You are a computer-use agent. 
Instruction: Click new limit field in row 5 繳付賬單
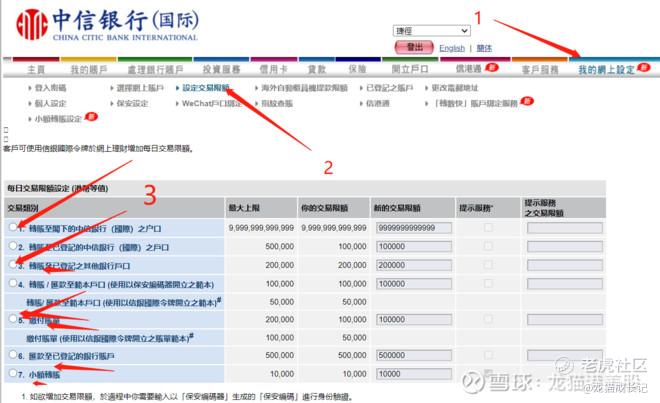[414, 320]
